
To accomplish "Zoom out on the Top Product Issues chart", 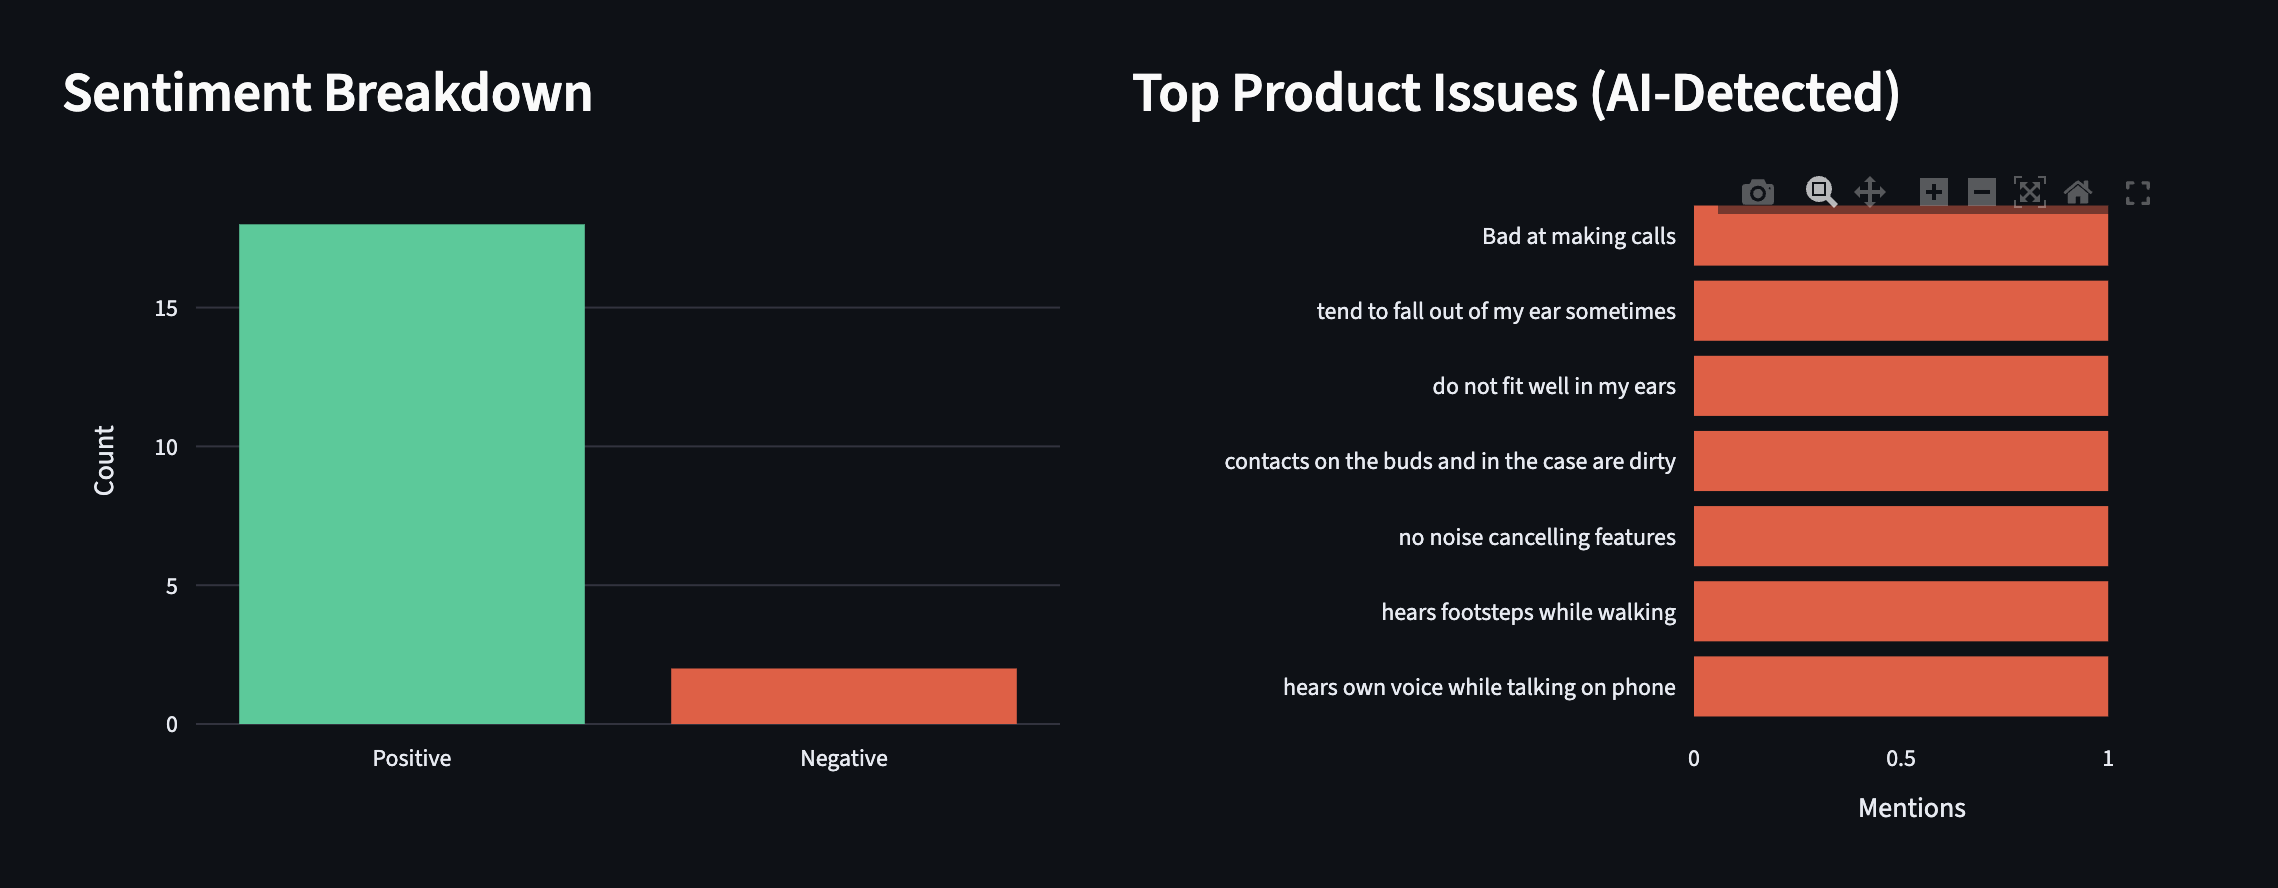I will 1980,191.
